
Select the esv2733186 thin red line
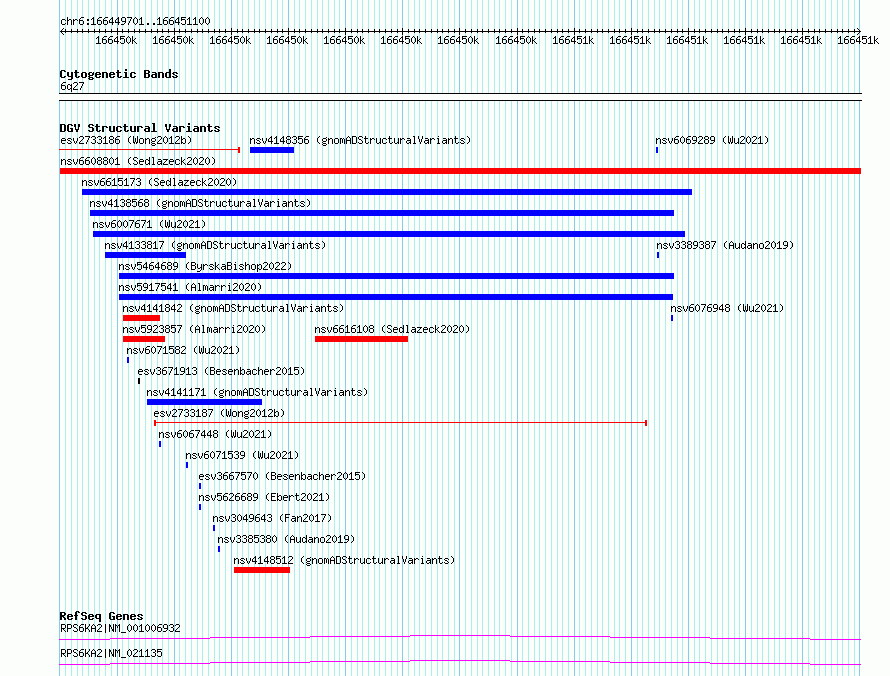point(150,150)
